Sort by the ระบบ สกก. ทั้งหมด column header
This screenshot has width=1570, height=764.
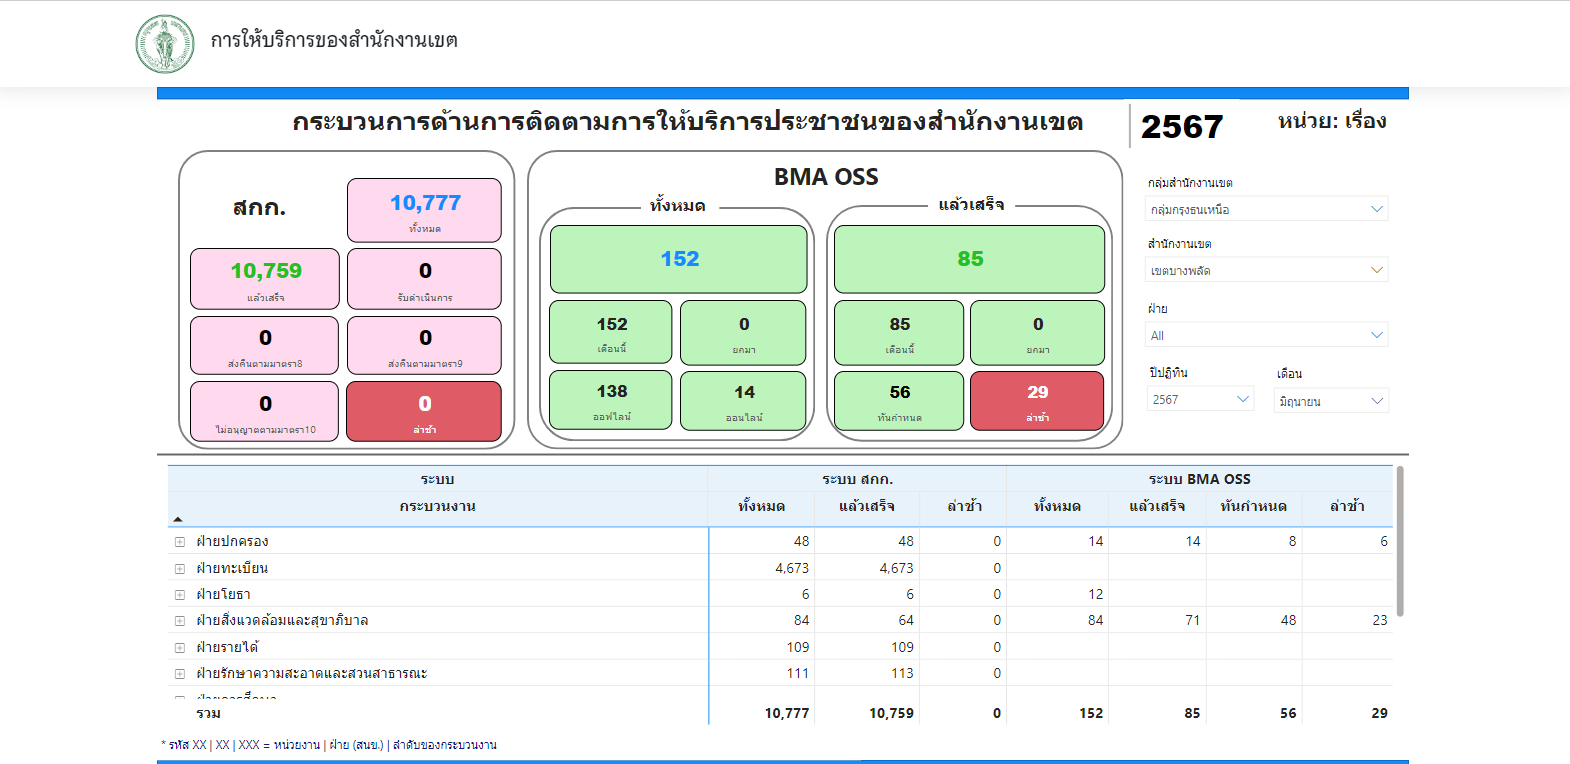click(761, 506)
